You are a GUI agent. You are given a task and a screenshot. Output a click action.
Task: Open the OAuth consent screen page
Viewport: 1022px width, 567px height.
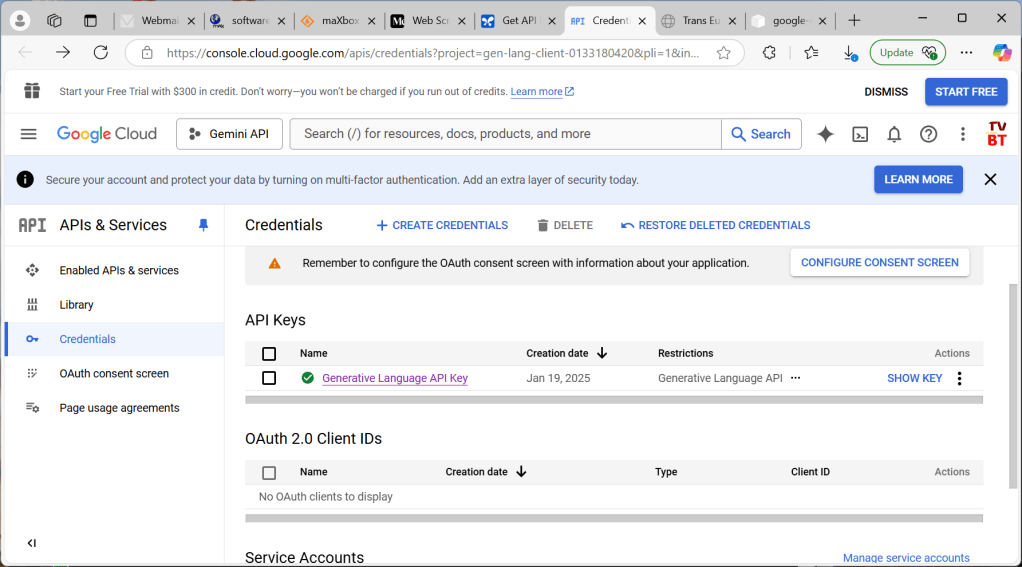(114, 373)
